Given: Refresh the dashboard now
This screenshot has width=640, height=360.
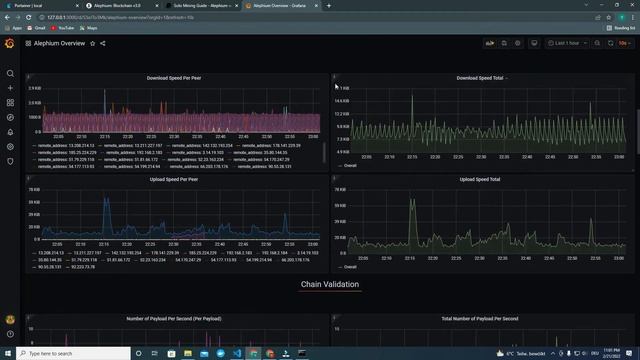Looking at the screenshot, I should 611,43.
